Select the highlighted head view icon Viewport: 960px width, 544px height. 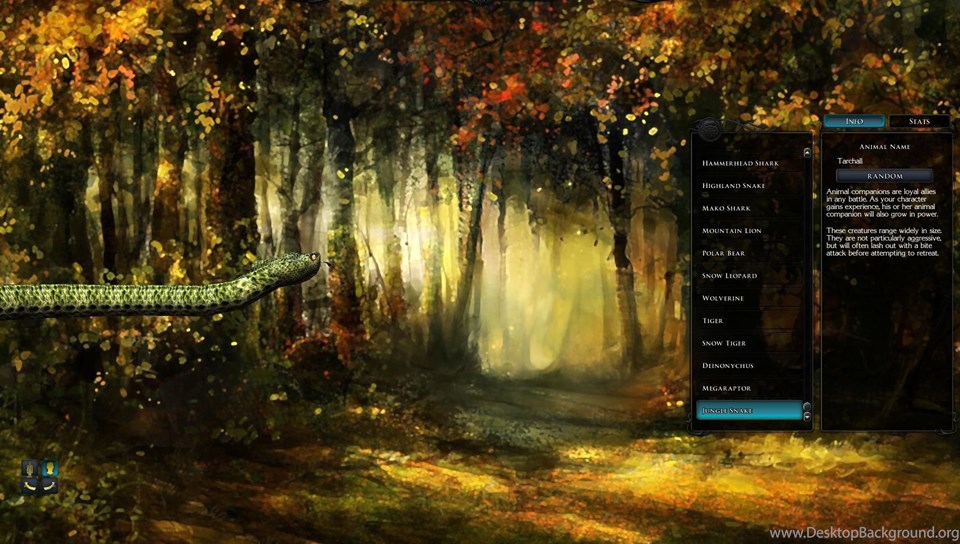point(49,469)
